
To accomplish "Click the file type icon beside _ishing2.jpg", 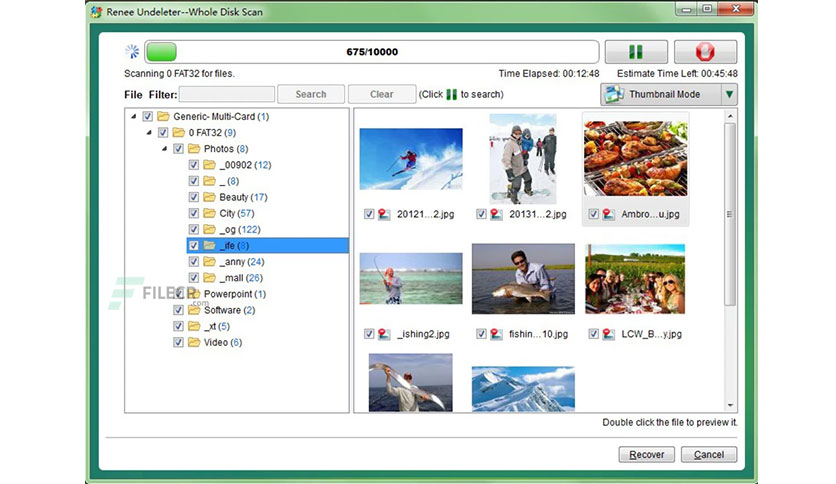I will click(x=384, y=334).
